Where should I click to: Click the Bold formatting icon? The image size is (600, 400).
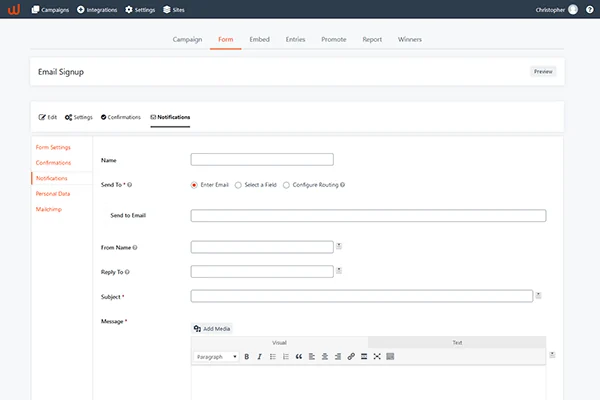(247, 356)
